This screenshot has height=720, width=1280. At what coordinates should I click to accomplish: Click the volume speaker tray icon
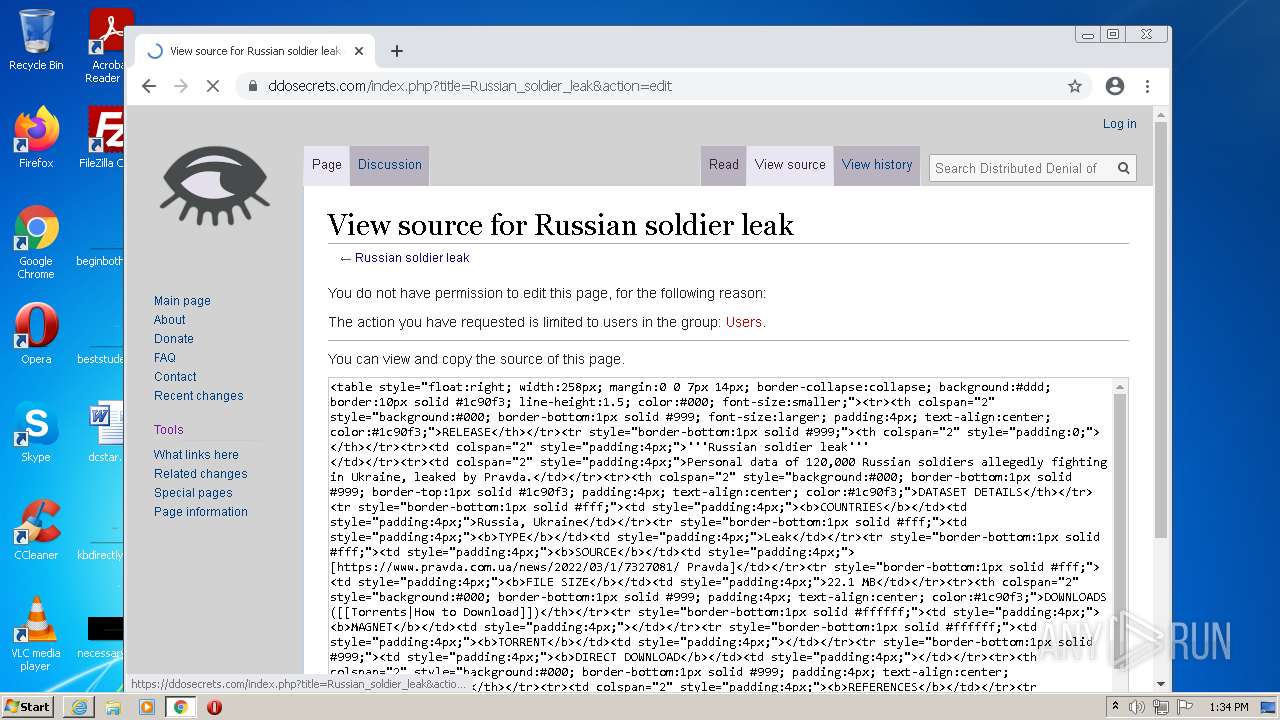click(x=1138, y=707)
